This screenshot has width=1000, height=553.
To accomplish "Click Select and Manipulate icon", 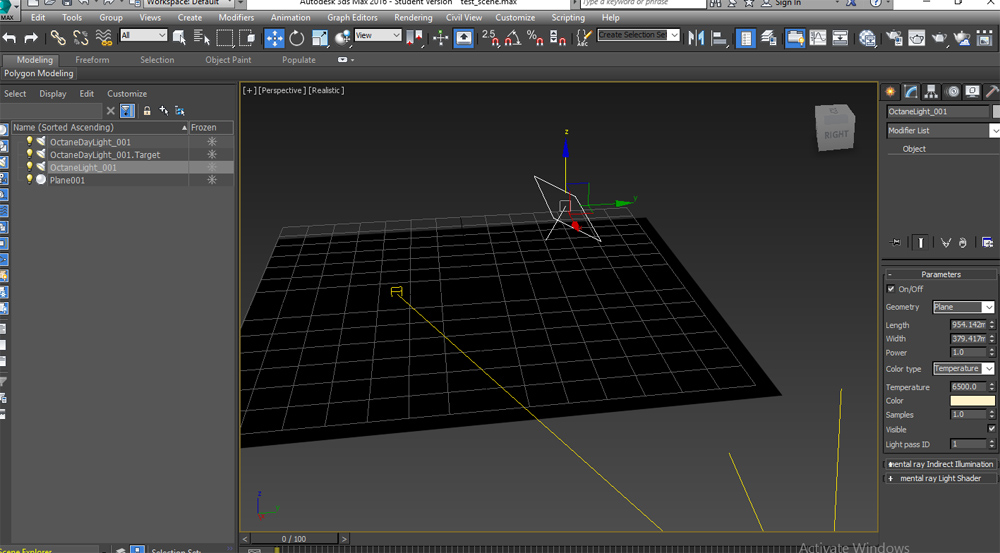I will coord(441,38).
